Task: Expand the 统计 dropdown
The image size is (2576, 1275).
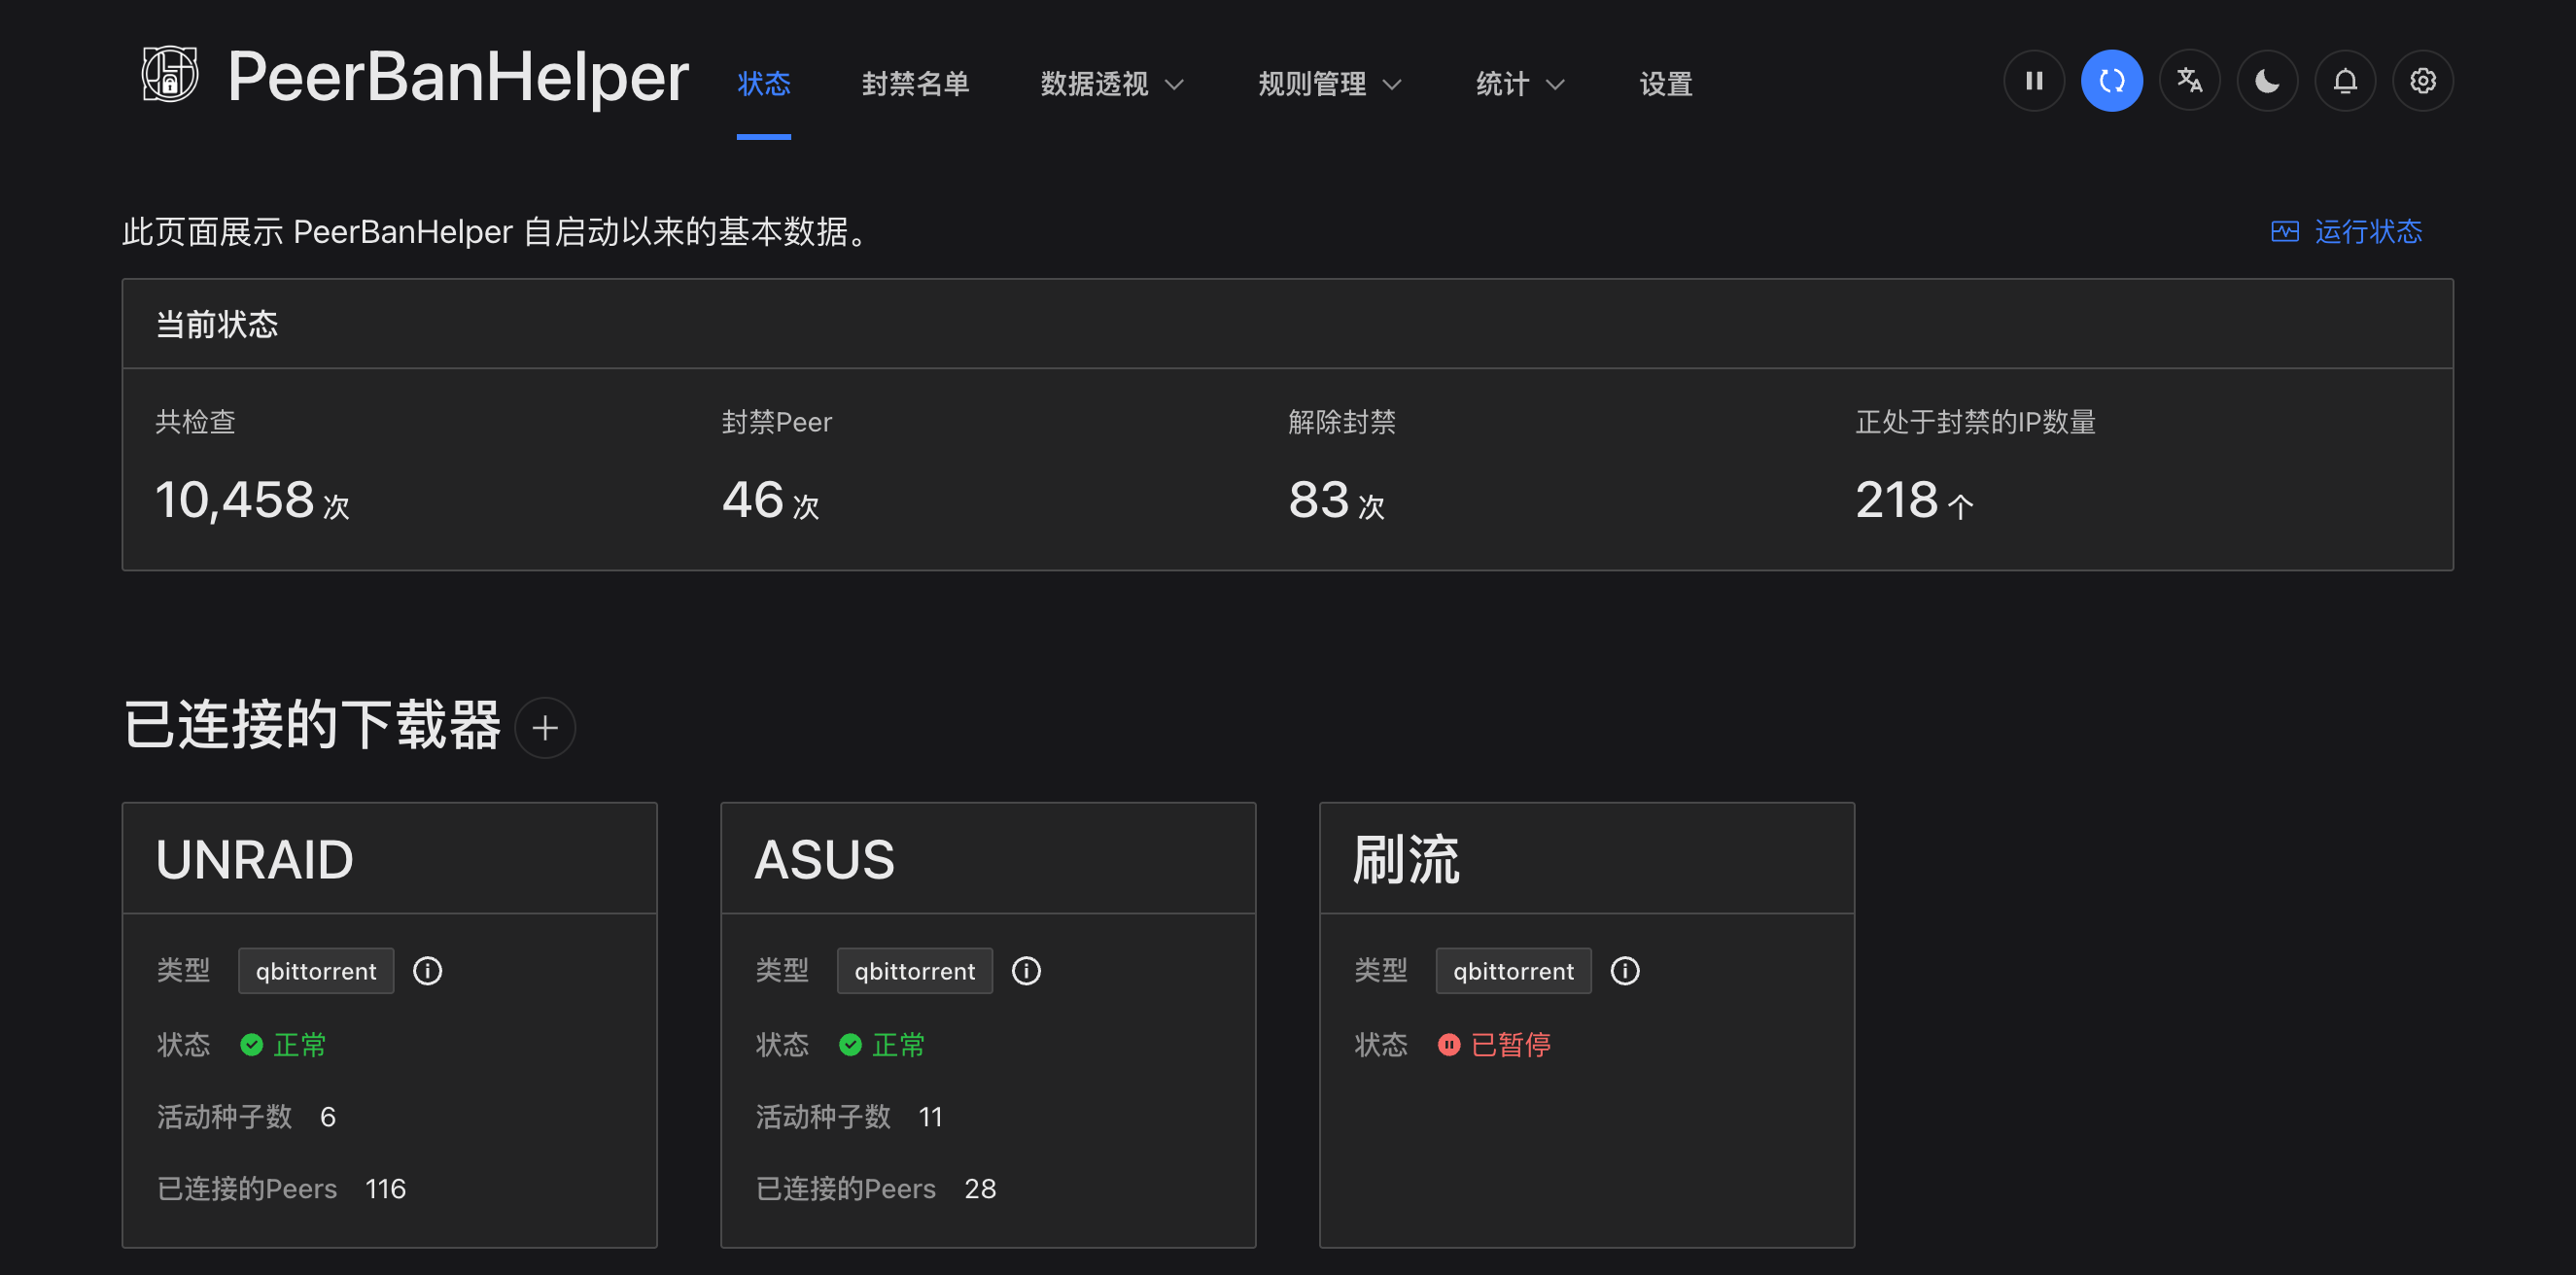Action: (1517, 84)
